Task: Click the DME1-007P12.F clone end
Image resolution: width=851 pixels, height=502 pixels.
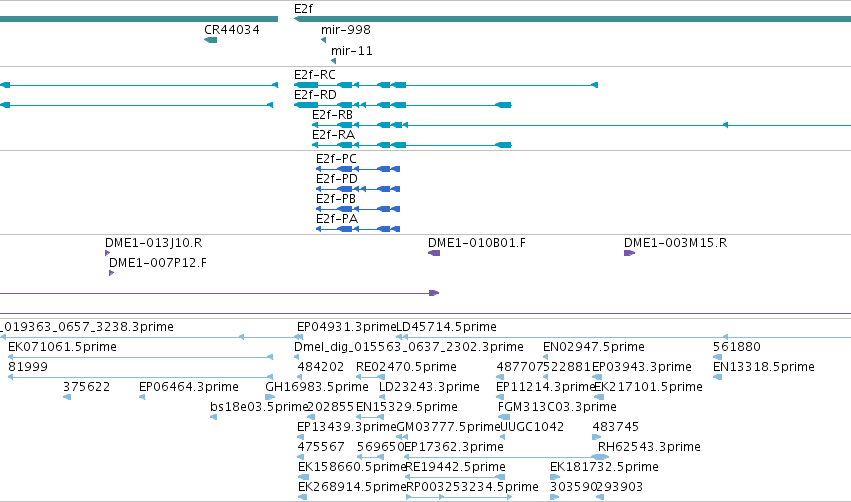Action: [111, 273]
